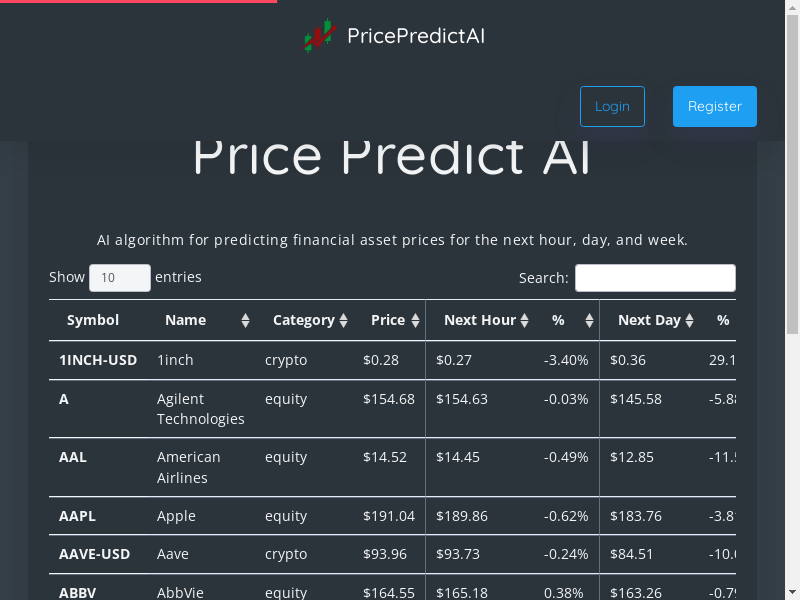Screen dimensions: 800x600
Task: Select the AAVE-USD symbol
Action: (x=95, y=554)
